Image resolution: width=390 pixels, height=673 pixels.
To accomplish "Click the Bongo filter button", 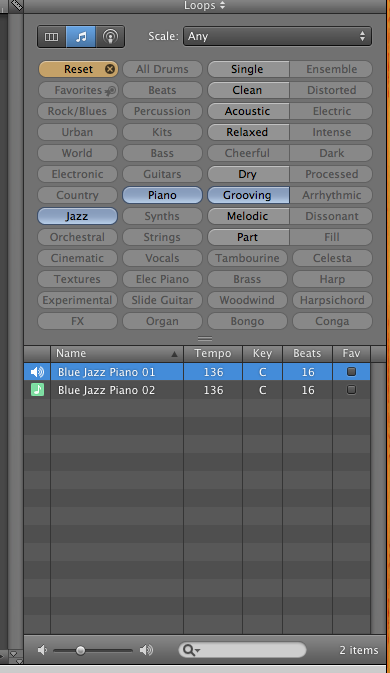I will [x=247, y=321].
